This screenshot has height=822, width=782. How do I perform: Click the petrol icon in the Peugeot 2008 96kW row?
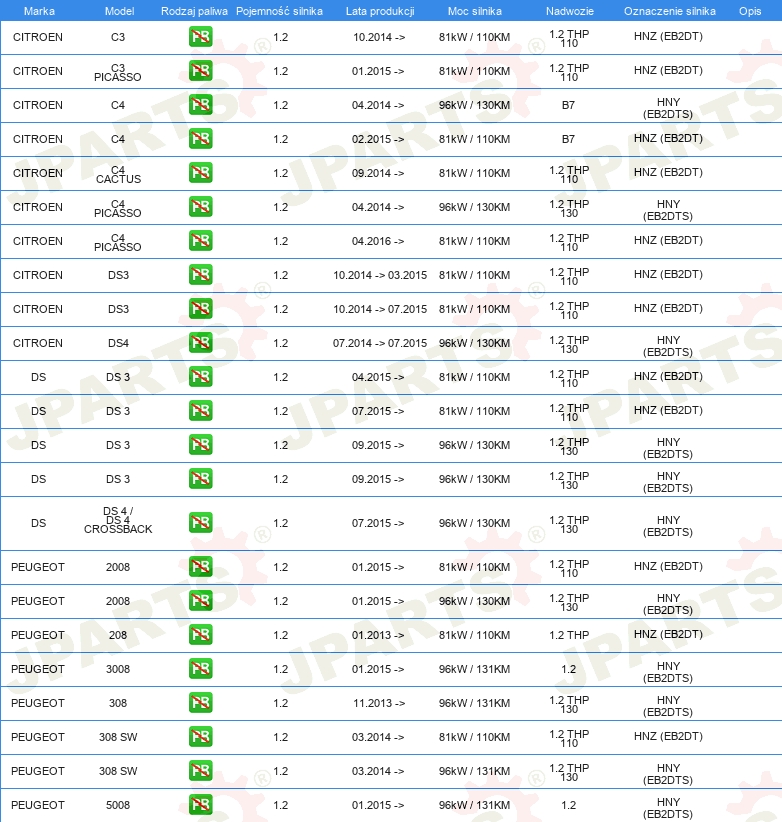point(201,601)
